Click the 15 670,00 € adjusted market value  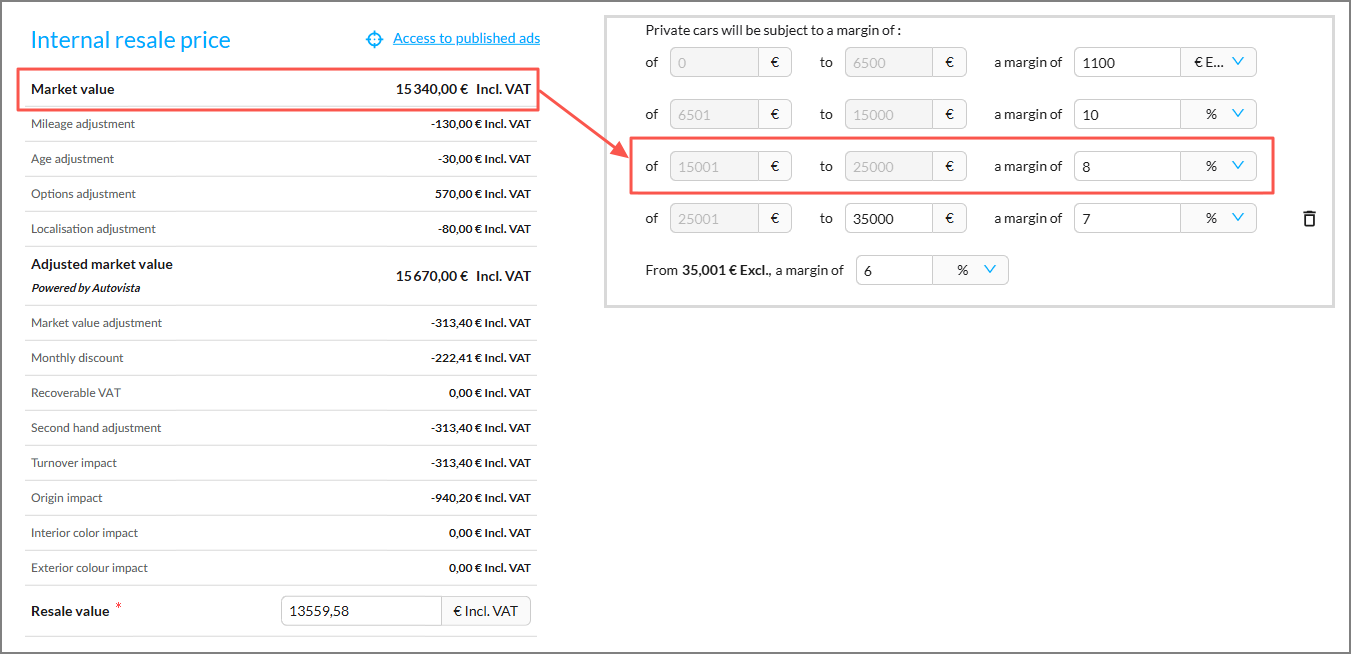[432, 276]
